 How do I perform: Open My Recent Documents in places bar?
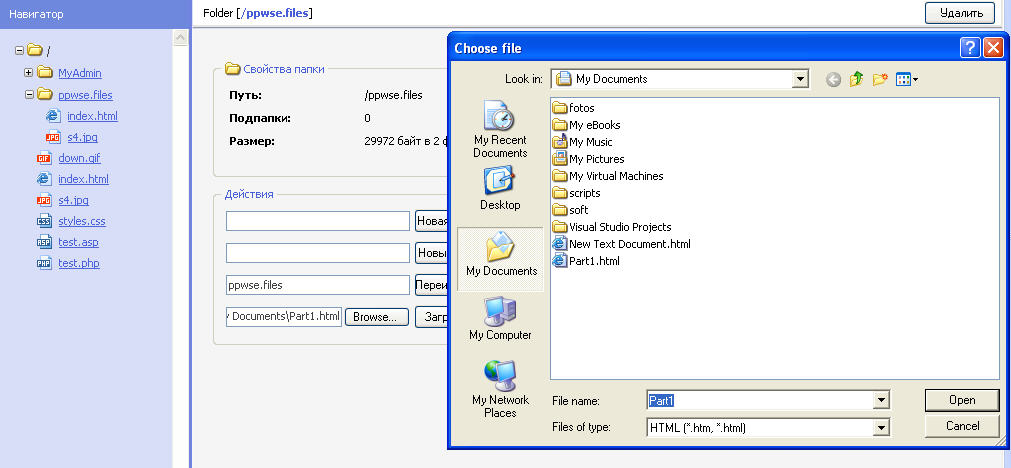pyautogui.click(x=500, y=130)
